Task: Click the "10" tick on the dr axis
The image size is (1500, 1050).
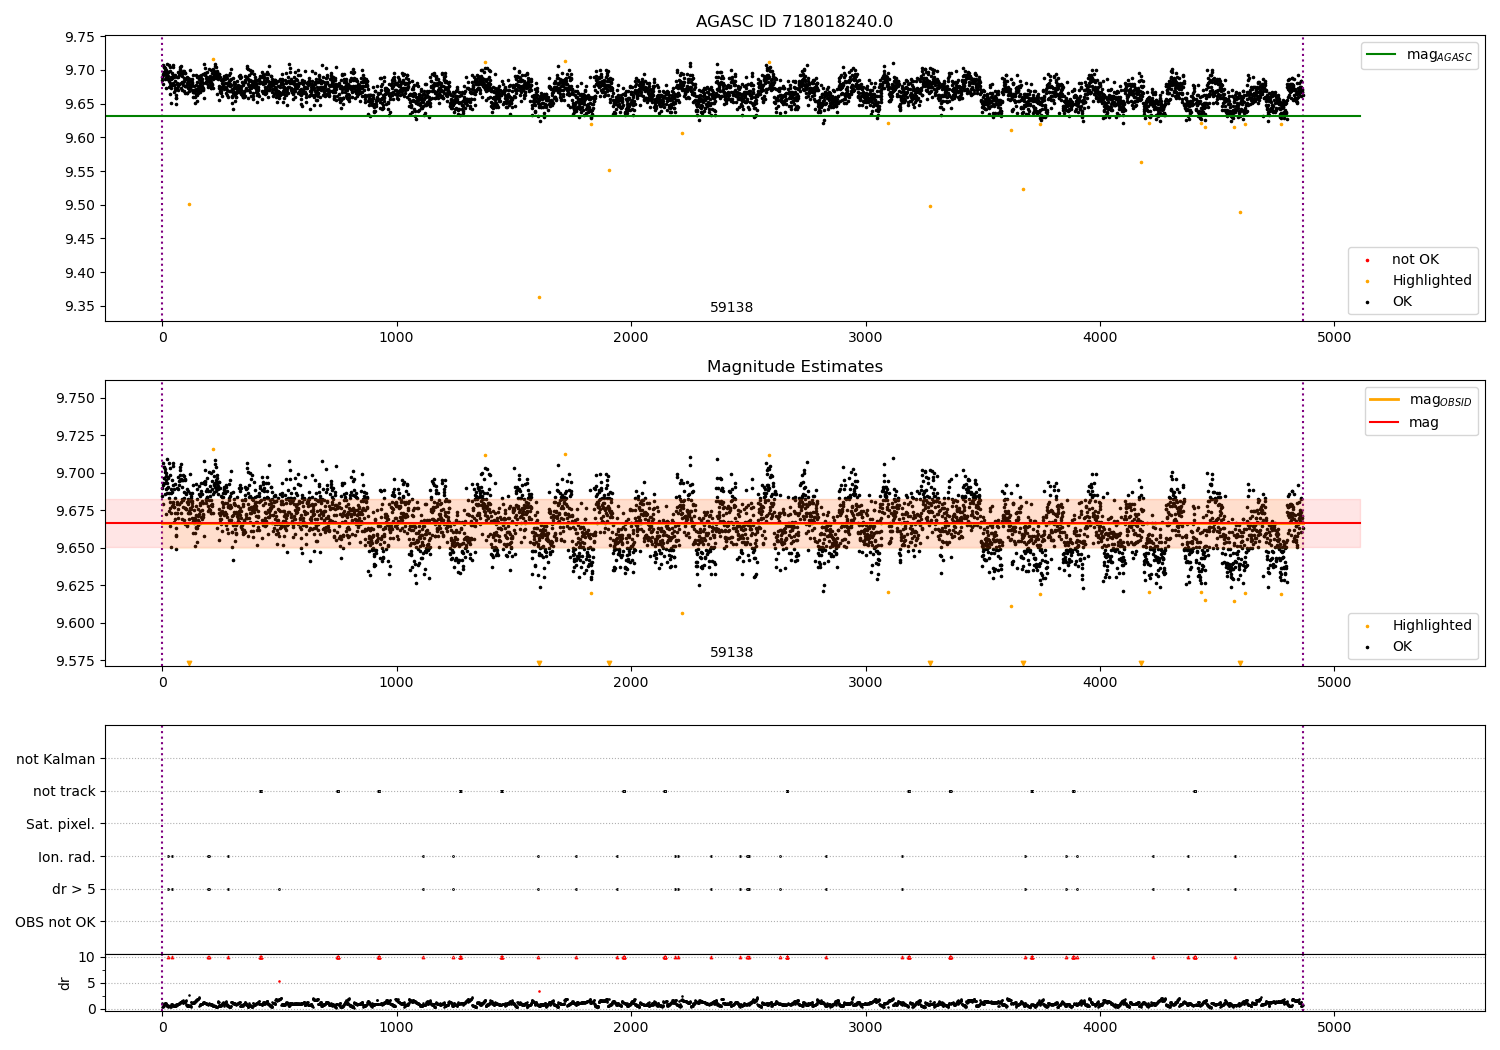Action: coord(87,957)
